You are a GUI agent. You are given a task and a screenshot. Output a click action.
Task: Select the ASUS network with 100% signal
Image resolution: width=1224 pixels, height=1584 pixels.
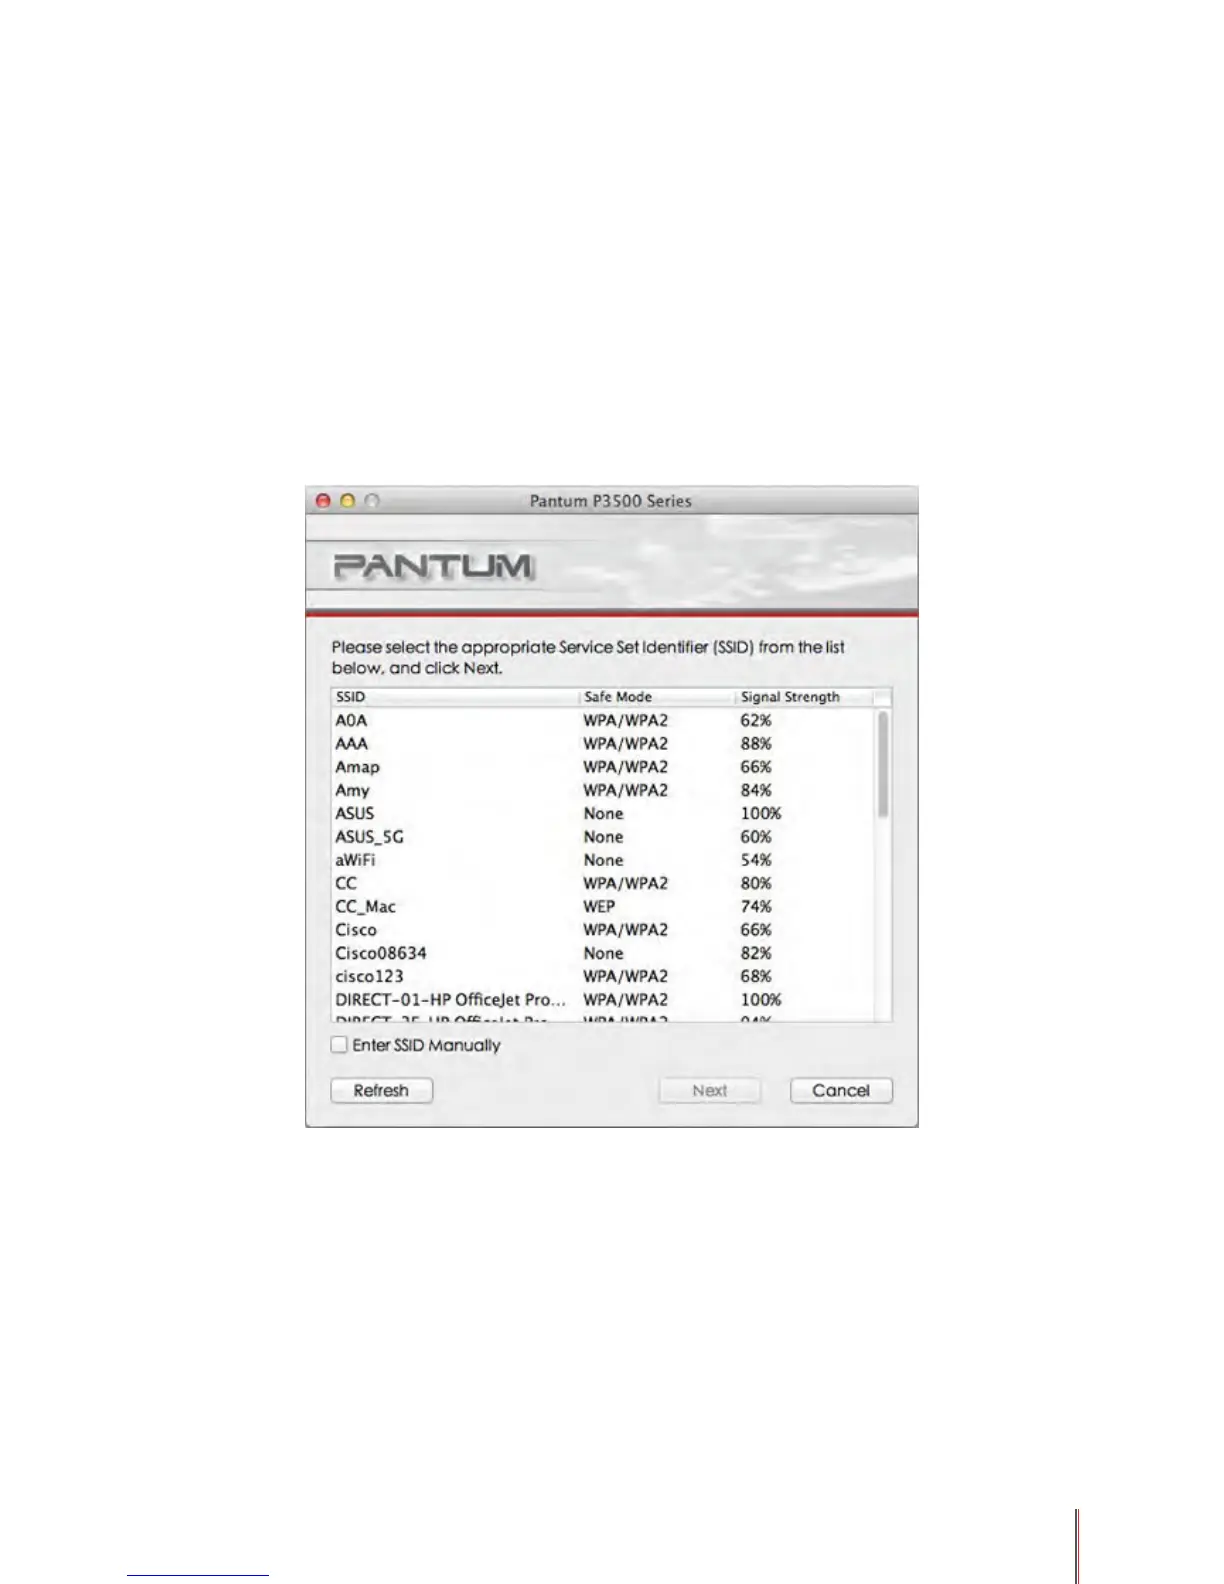[x=604, y=813]
